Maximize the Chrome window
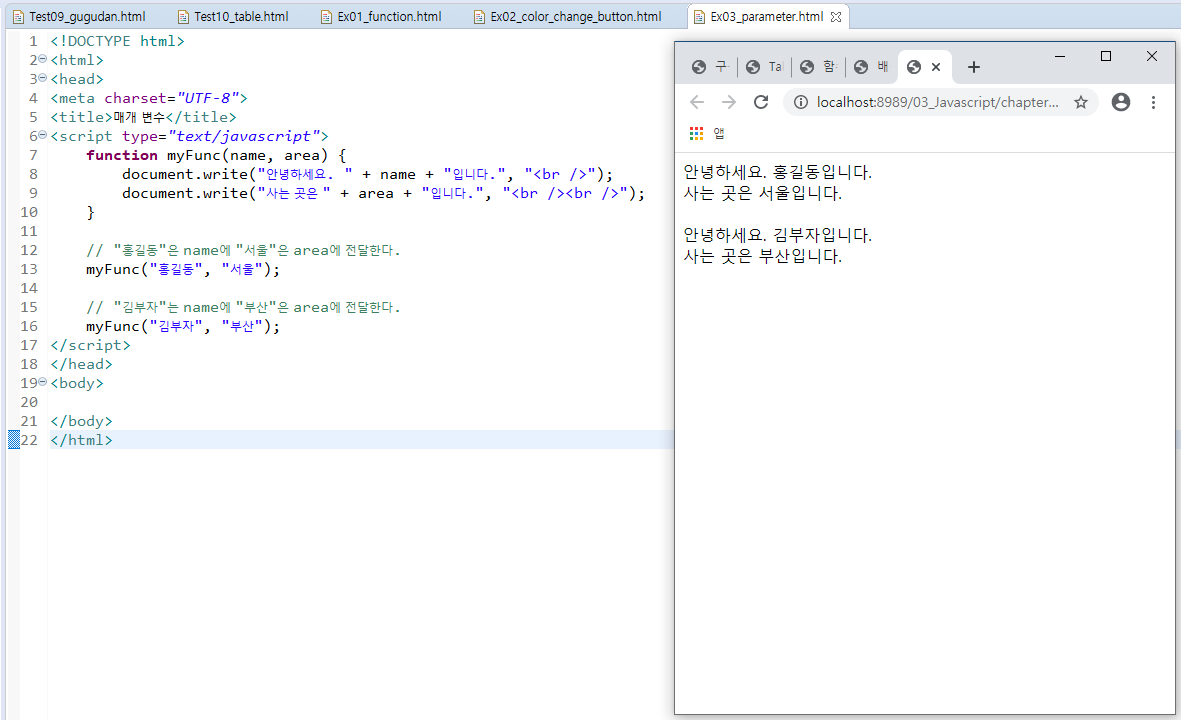The width and height of the screenshot is (1181, 720). click(x=1106, y=56)
